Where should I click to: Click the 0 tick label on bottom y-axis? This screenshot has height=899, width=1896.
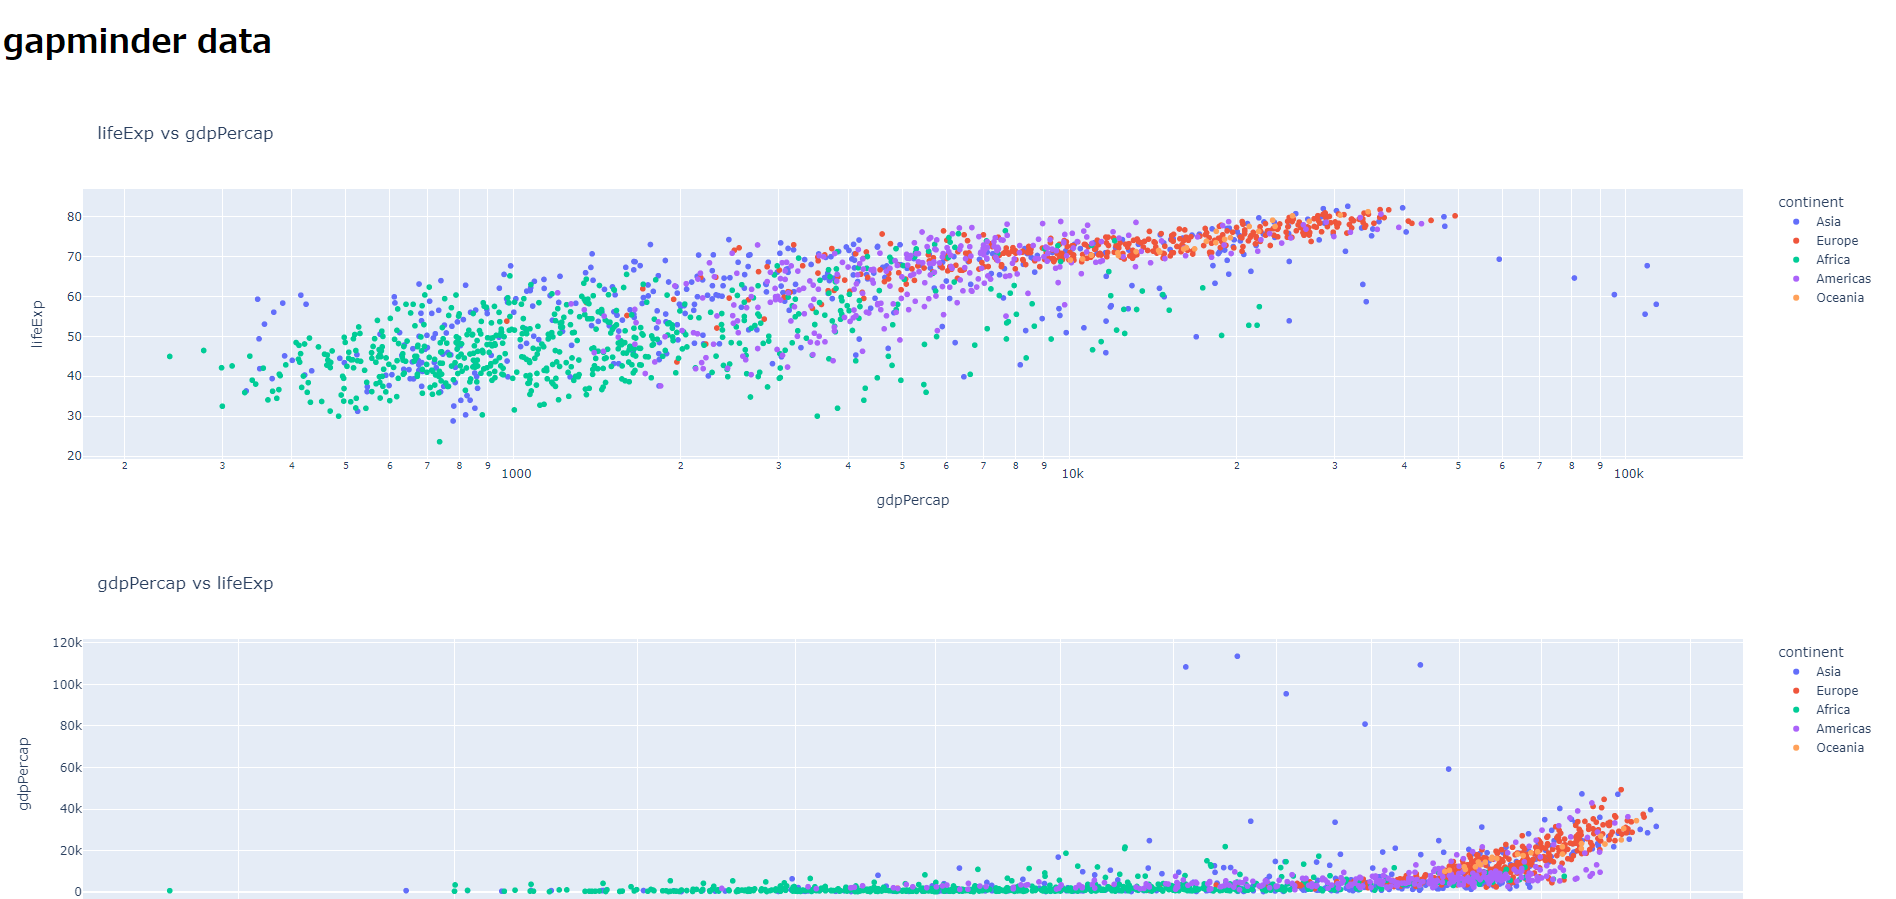(78, 892)
